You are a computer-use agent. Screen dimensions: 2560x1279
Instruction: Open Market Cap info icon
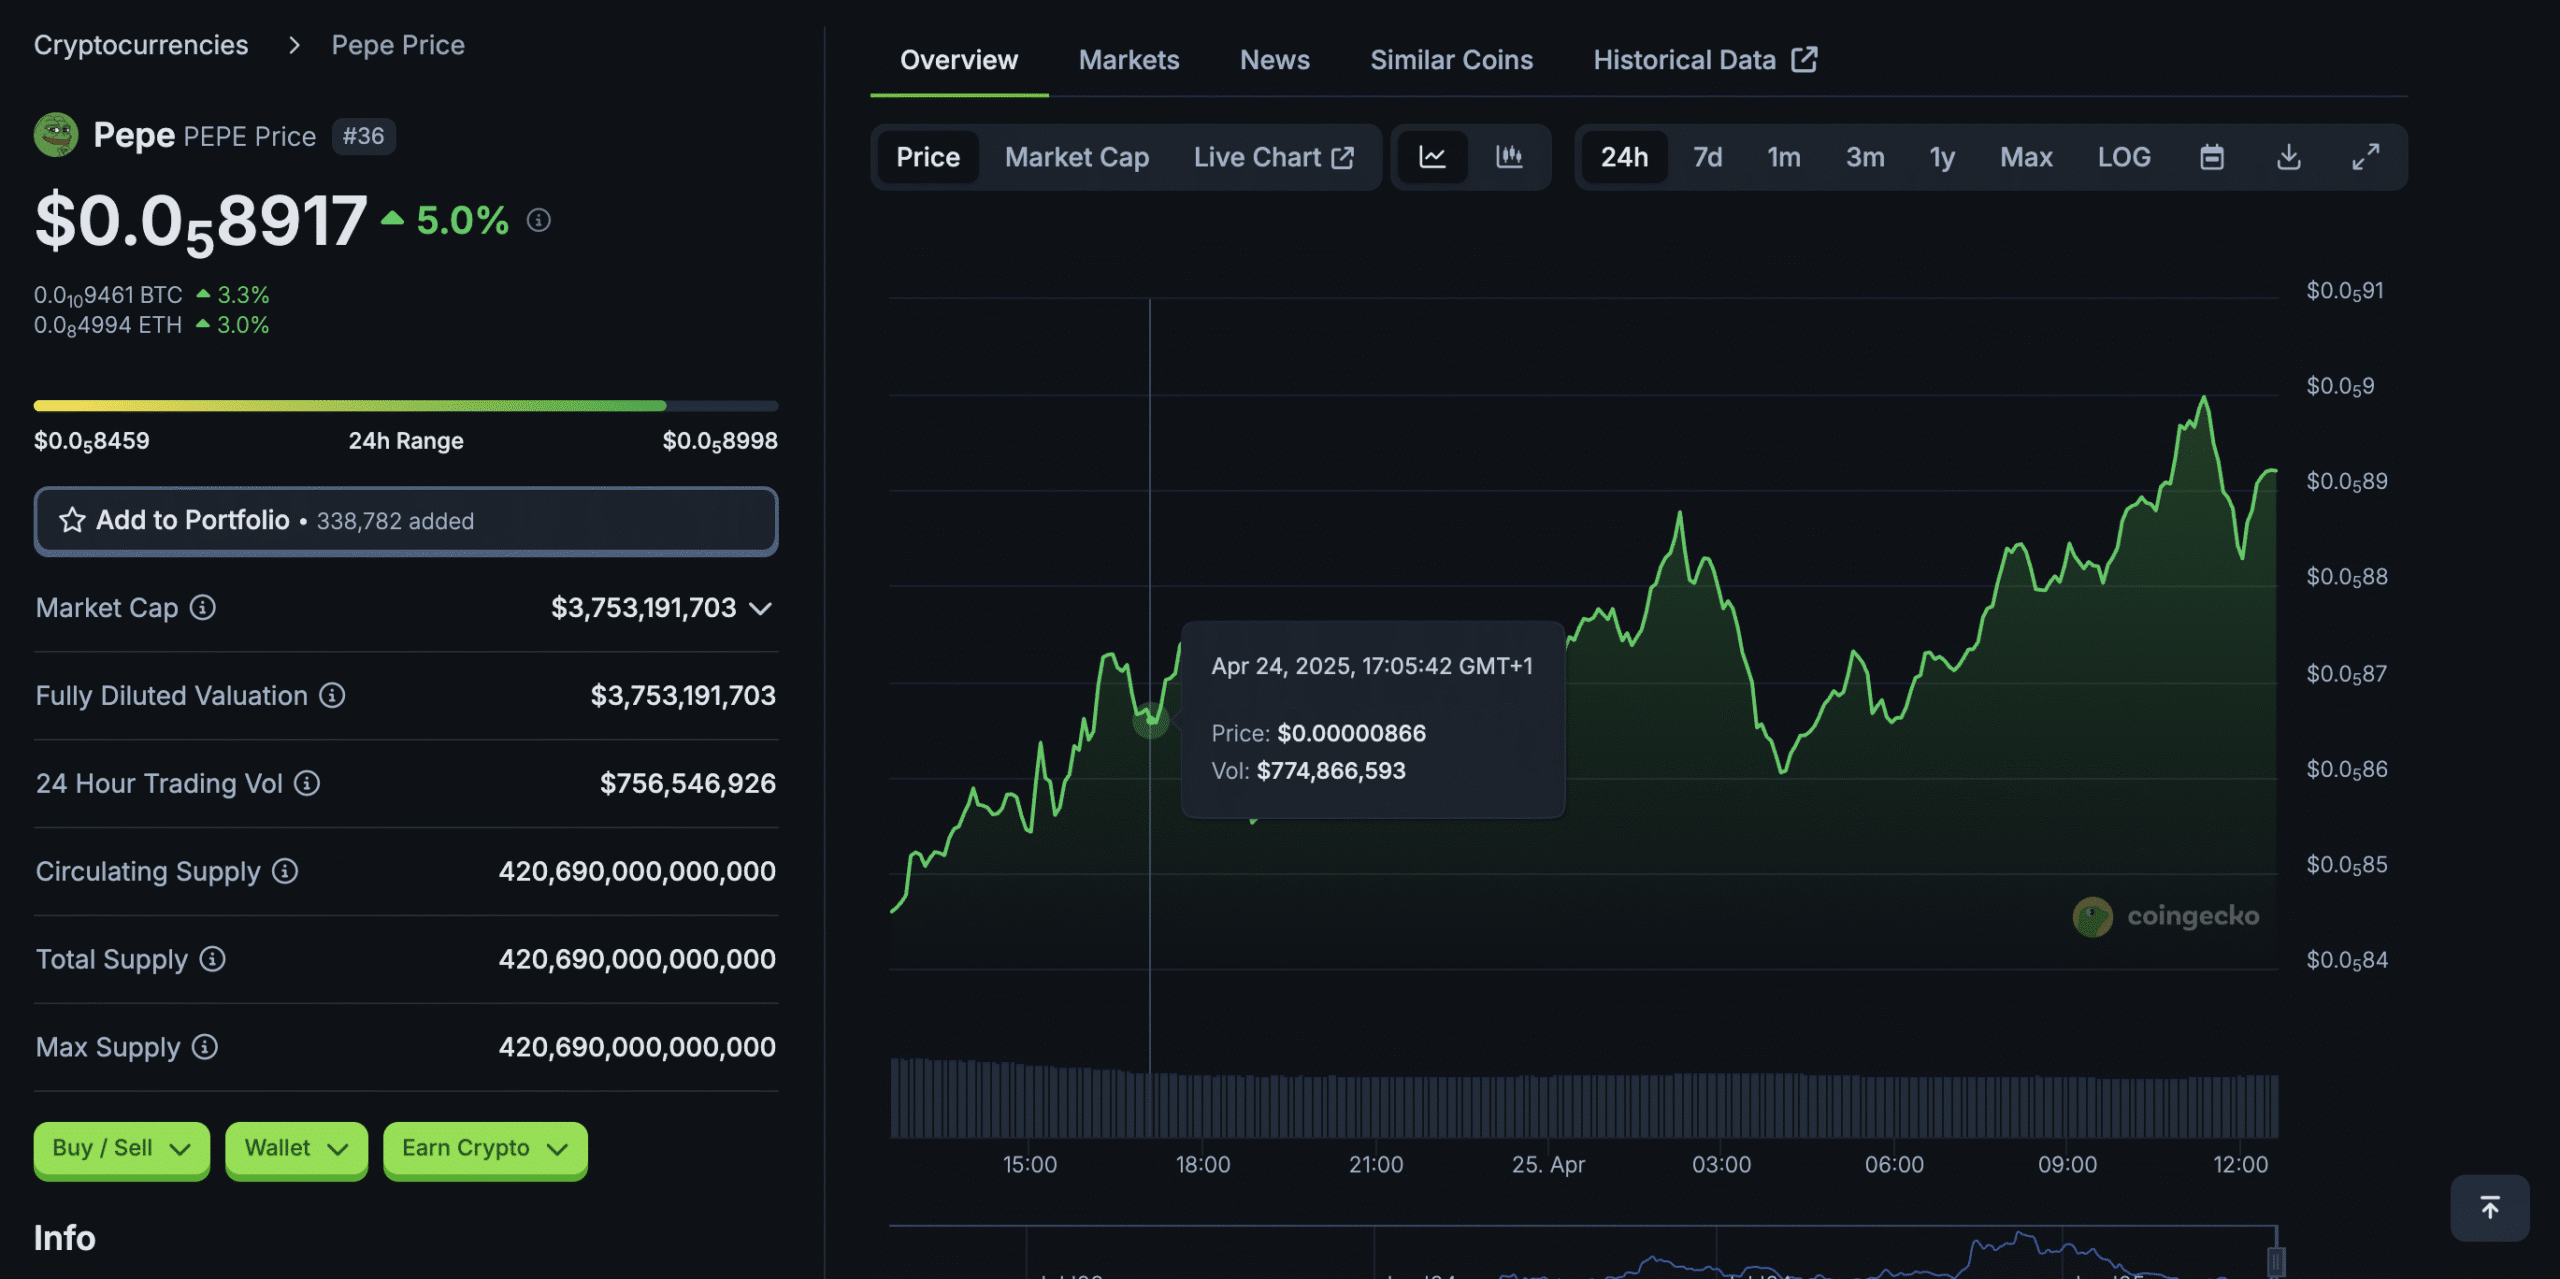pos(203,607)
